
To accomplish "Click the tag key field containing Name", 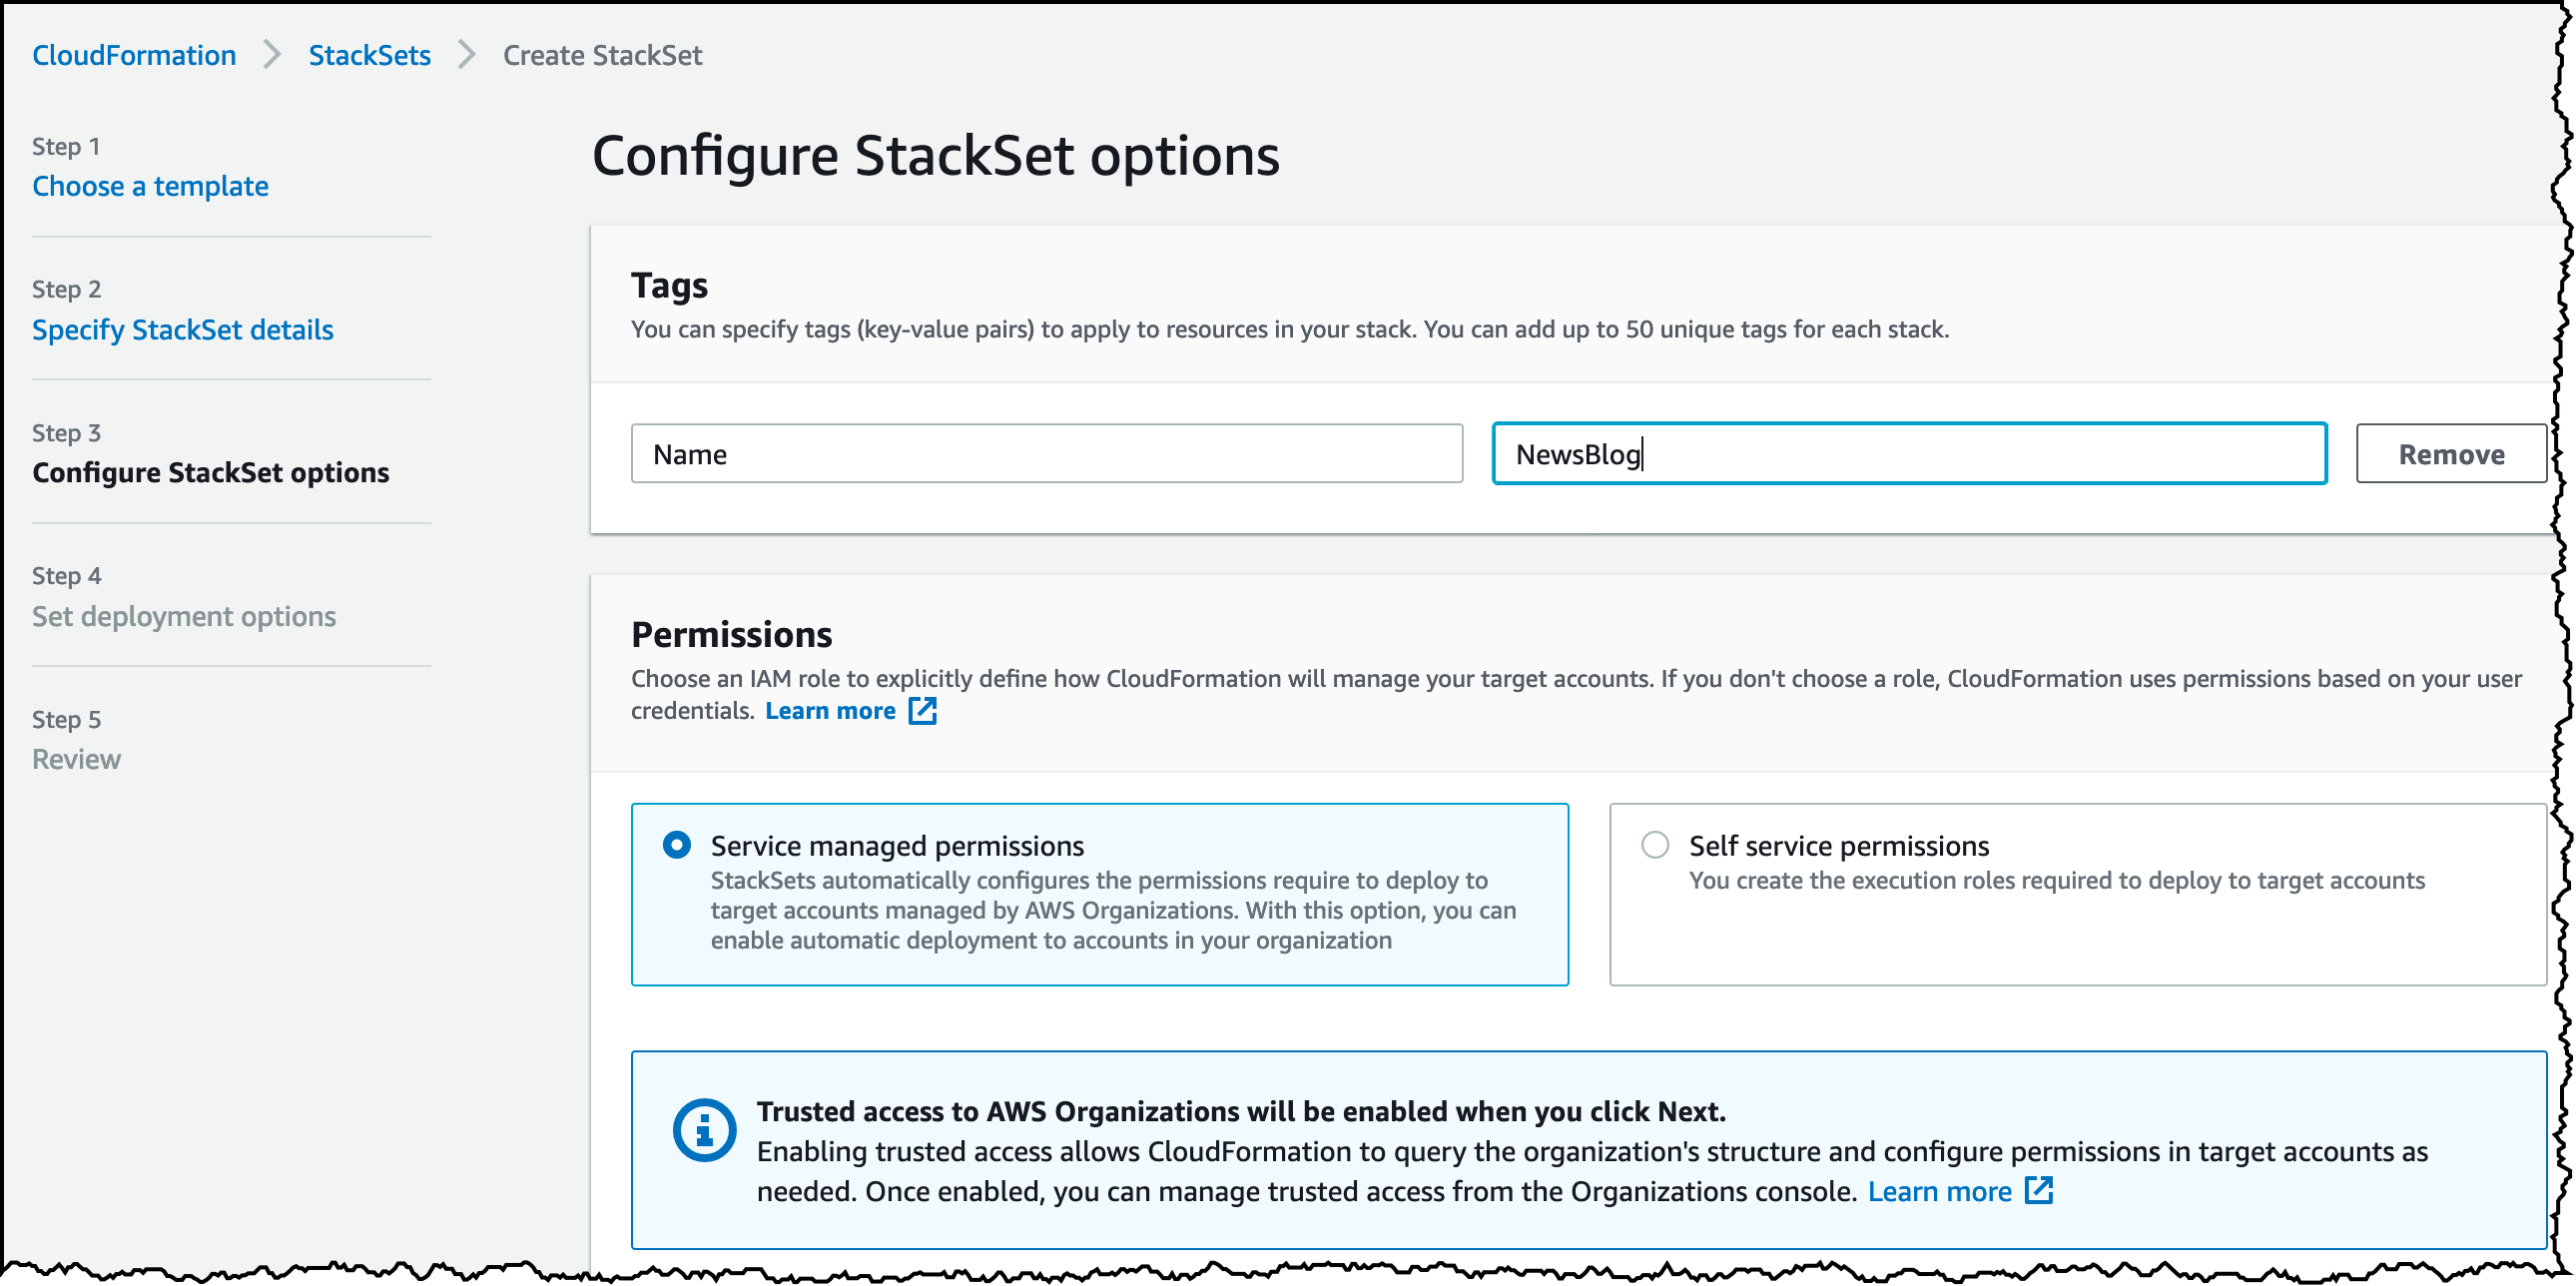I will pos(1046,454).
